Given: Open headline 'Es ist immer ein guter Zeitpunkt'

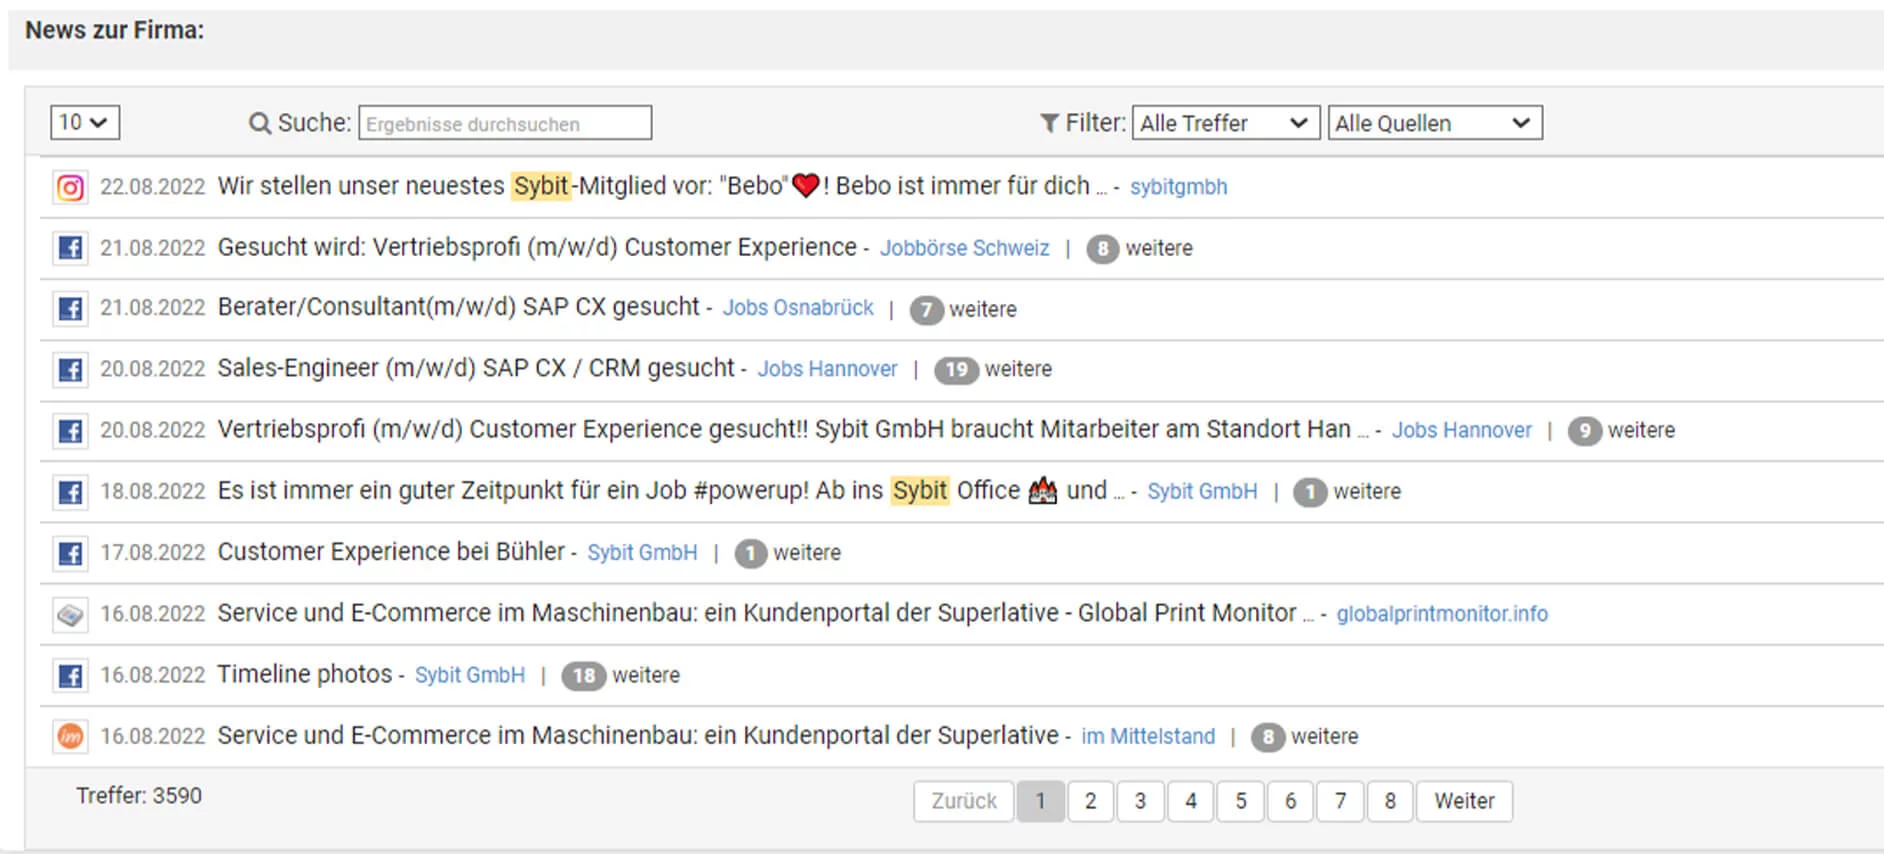Looking at the screenshot, I should click(671, 490).
